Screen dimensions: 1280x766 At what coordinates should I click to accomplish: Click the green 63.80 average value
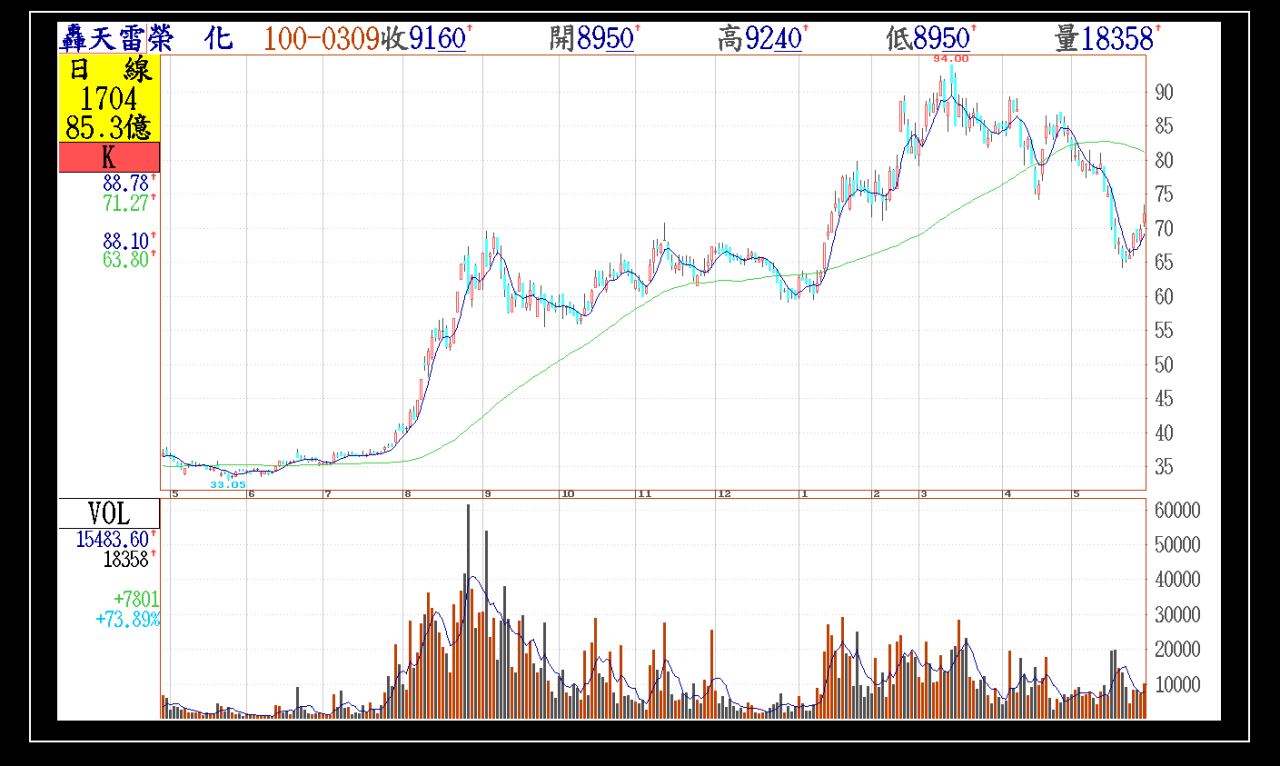coord(125,260)
